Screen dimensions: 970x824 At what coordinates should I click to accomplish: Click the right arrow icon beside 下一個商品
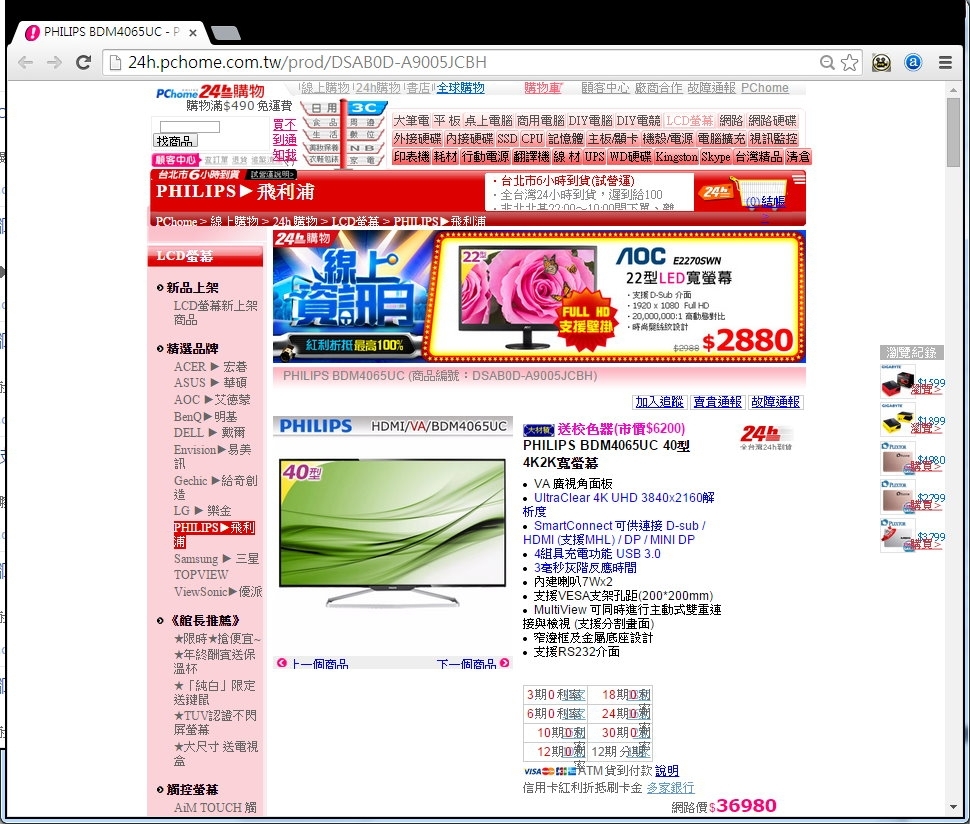pos(505,663)
